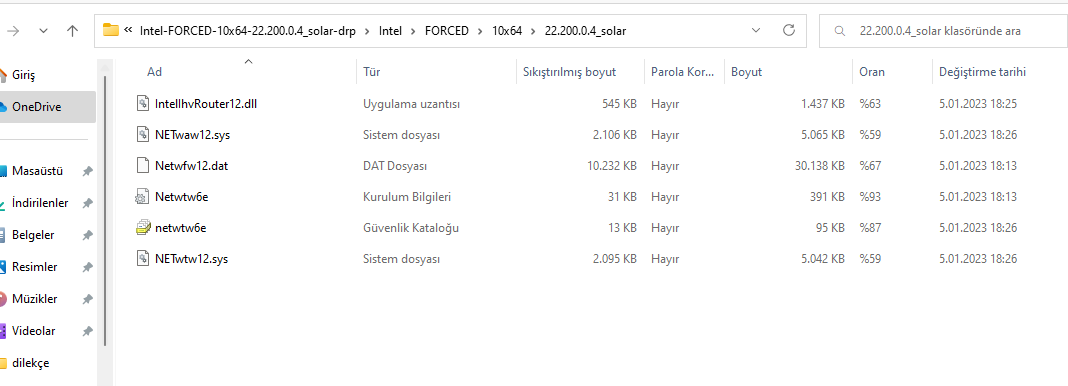The width and height of the screenshot is (1068, 386).
Task: Sort by Ad column header
Action: 155,71
